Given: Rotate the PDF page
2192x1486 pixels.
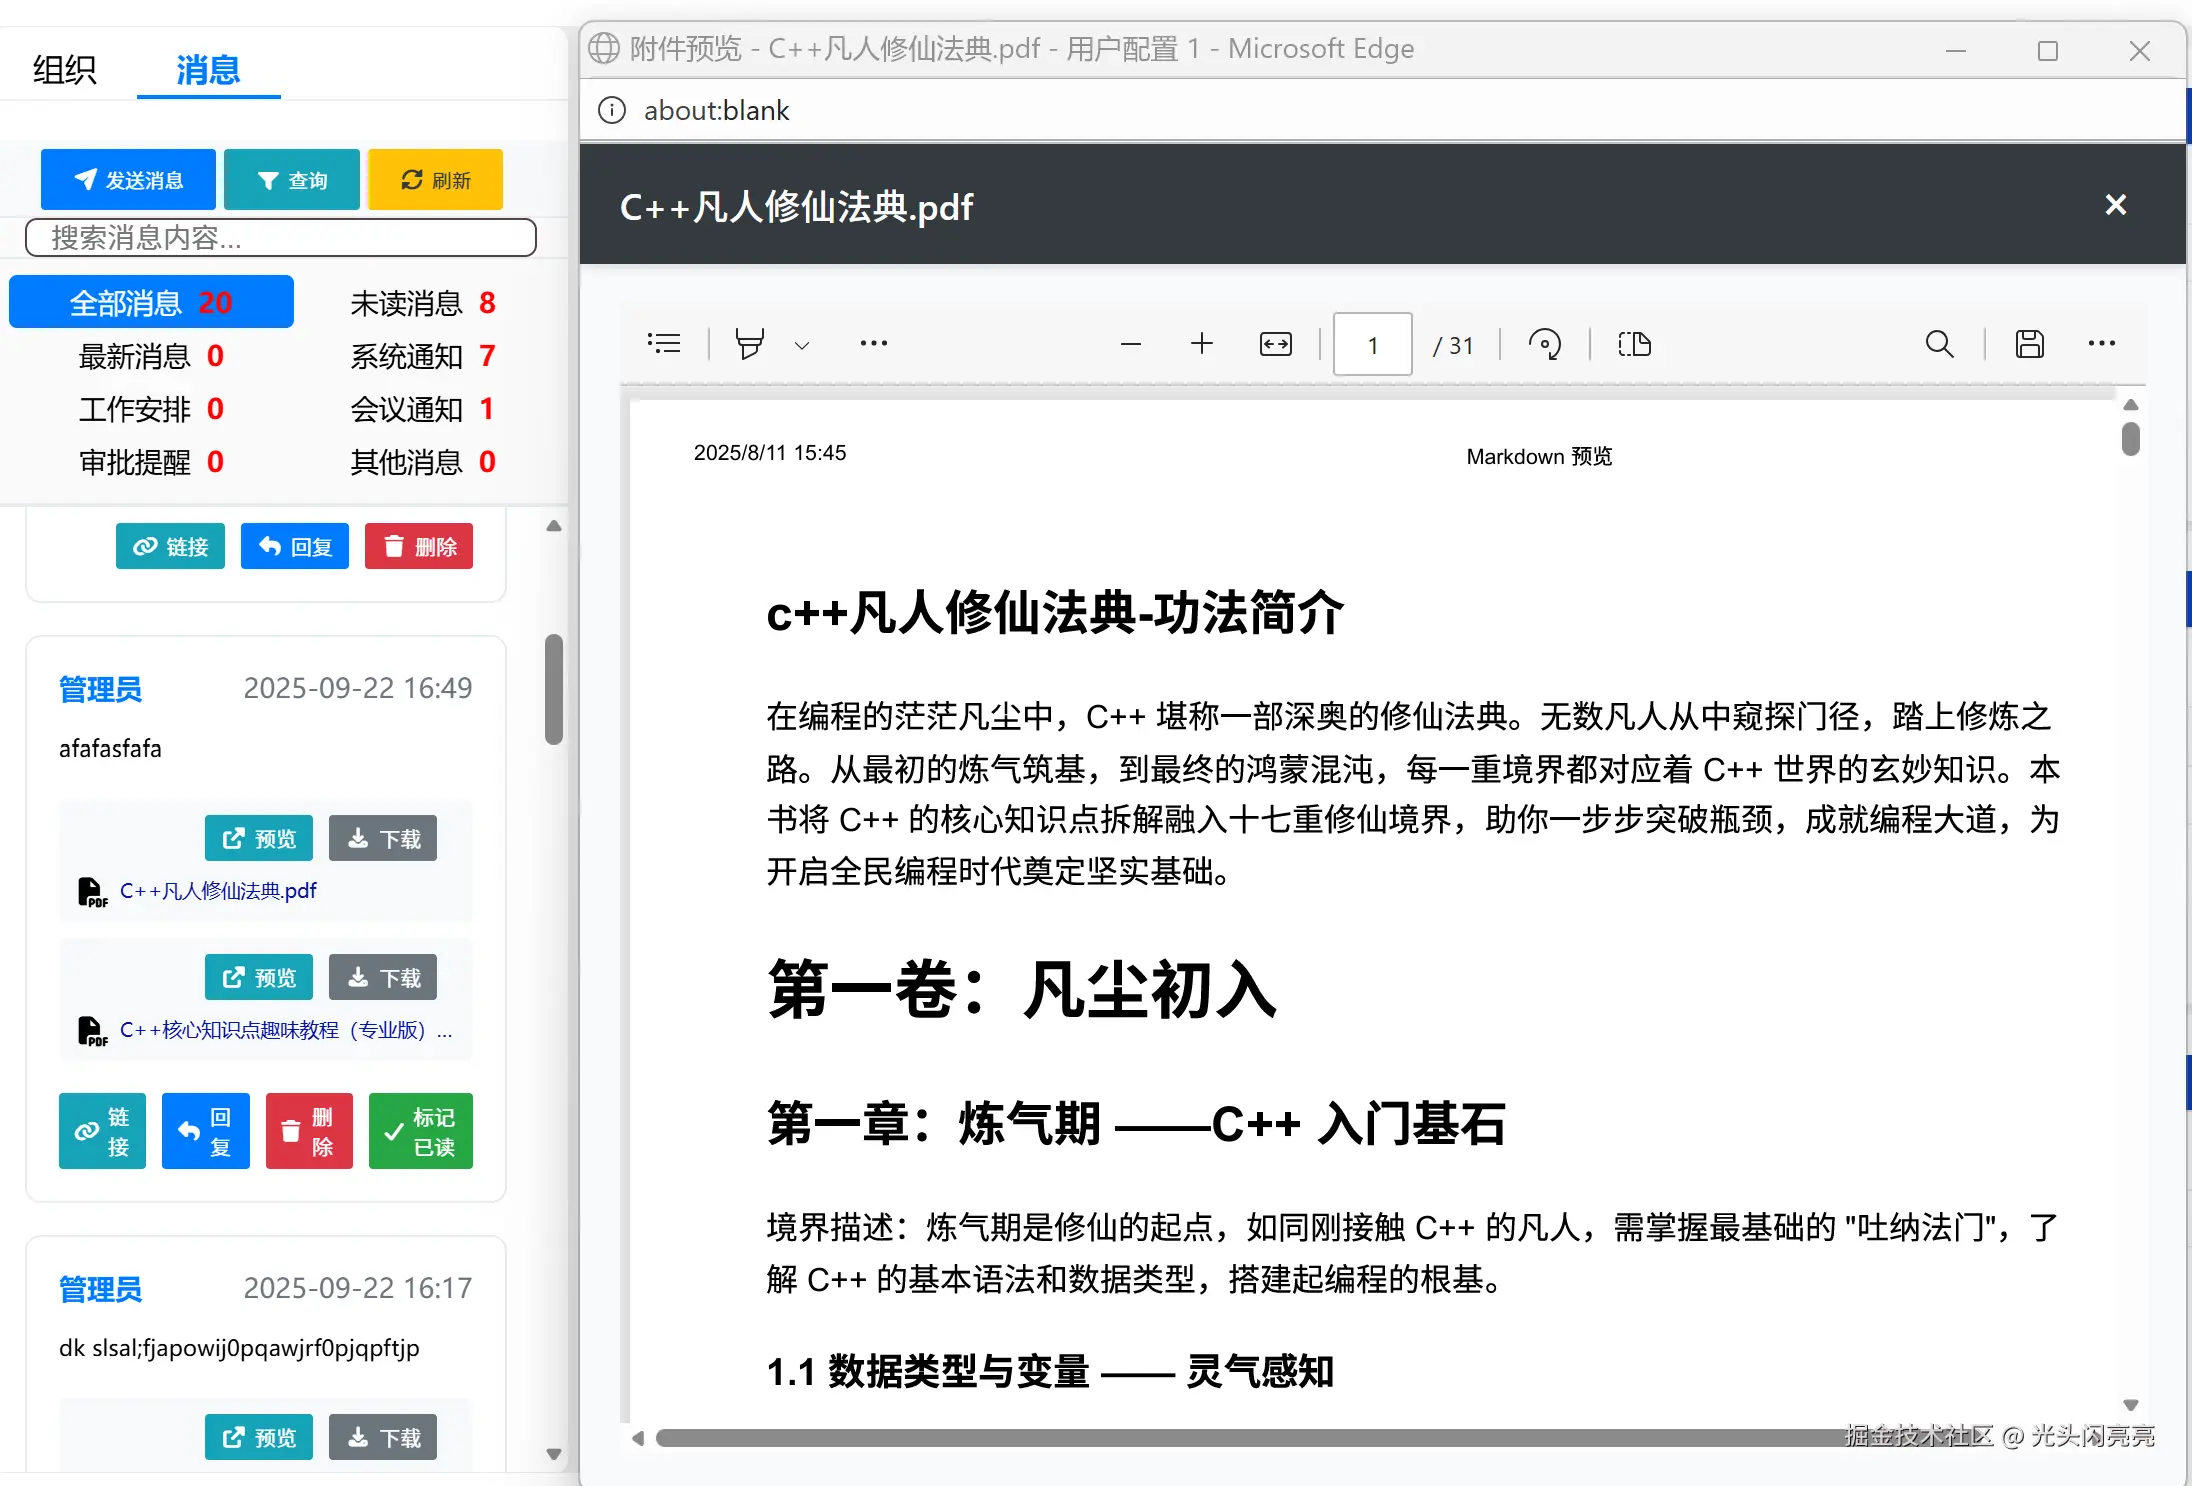Looking at the screenshot, I should 1544,344.
